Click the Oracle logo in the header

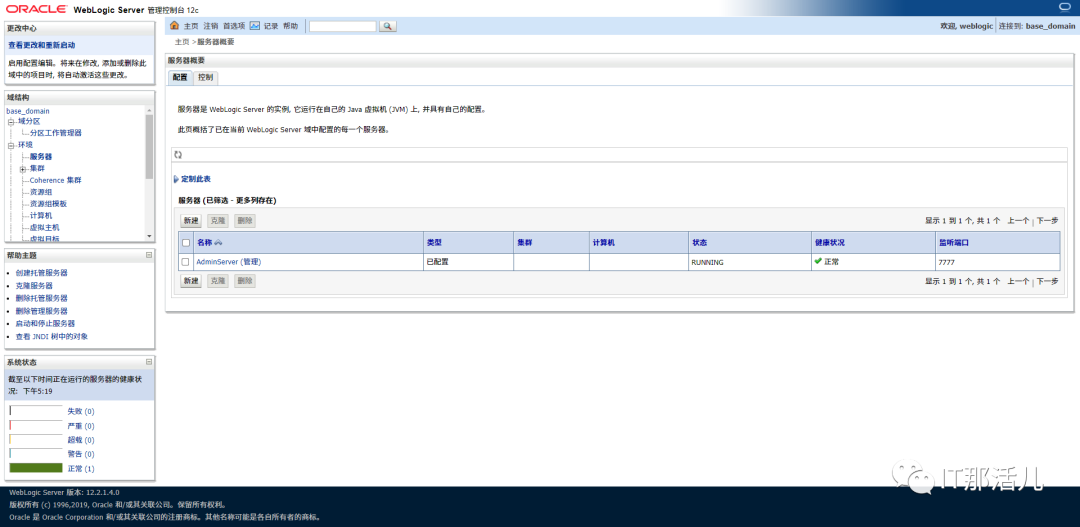pyautogui.click(x=37, y=9)
